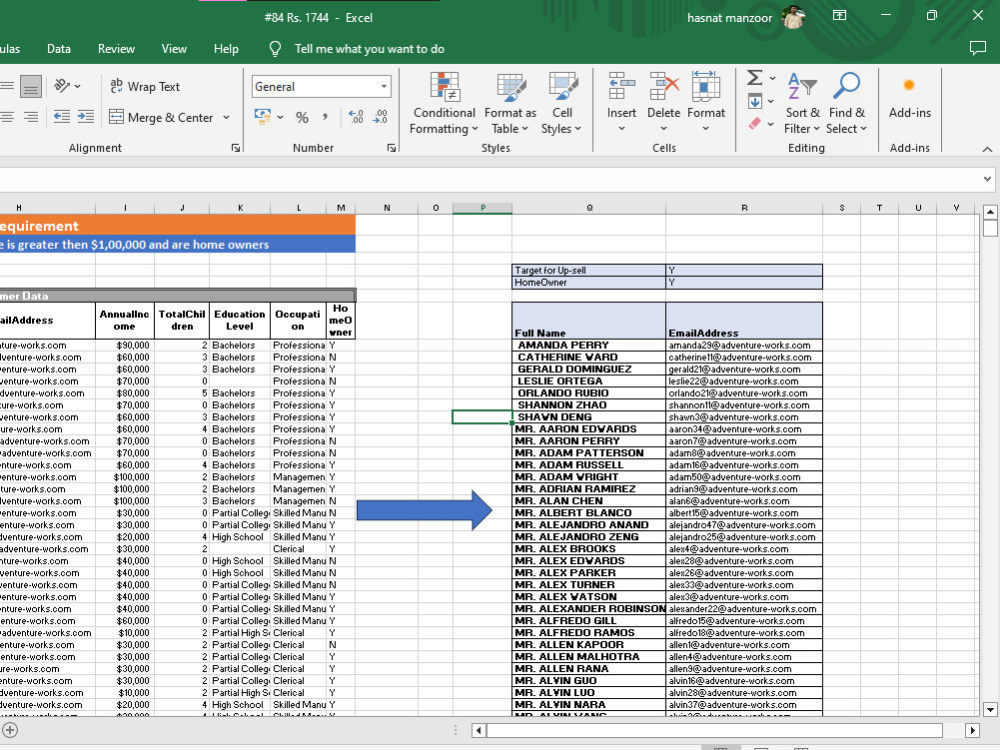Screen dimensions: 1000x750
Task: Open the Review ribbon tab
Action: [116, 49]
